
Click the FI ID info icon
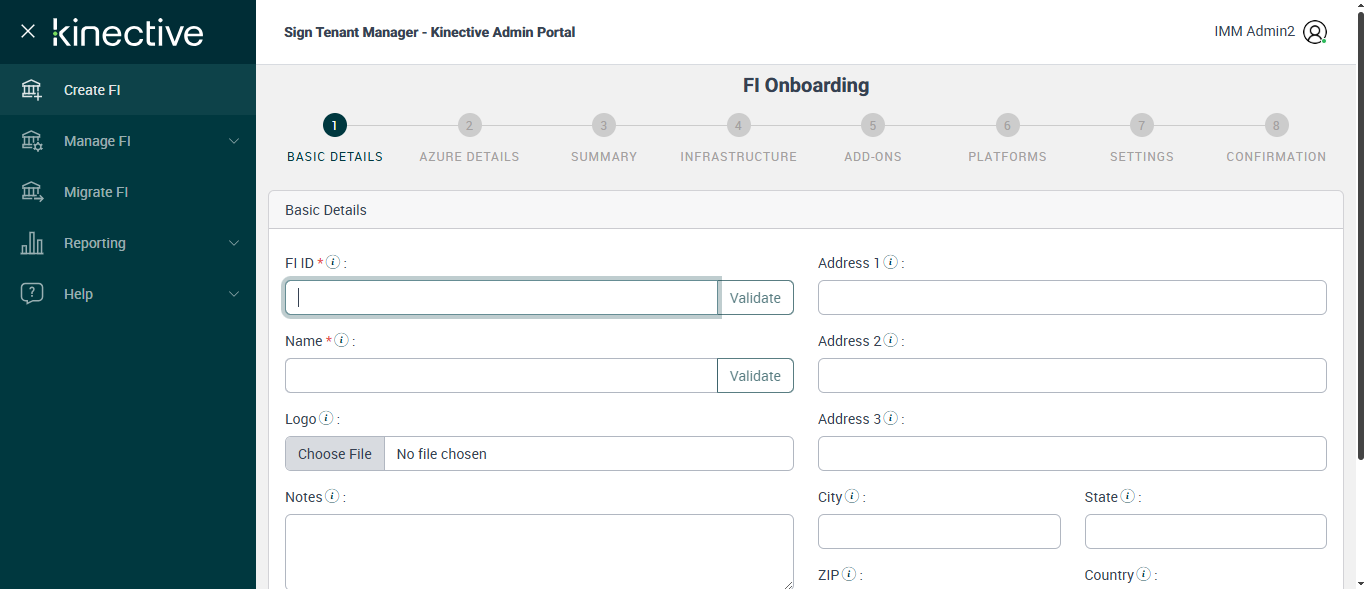[x=334, y=263]
